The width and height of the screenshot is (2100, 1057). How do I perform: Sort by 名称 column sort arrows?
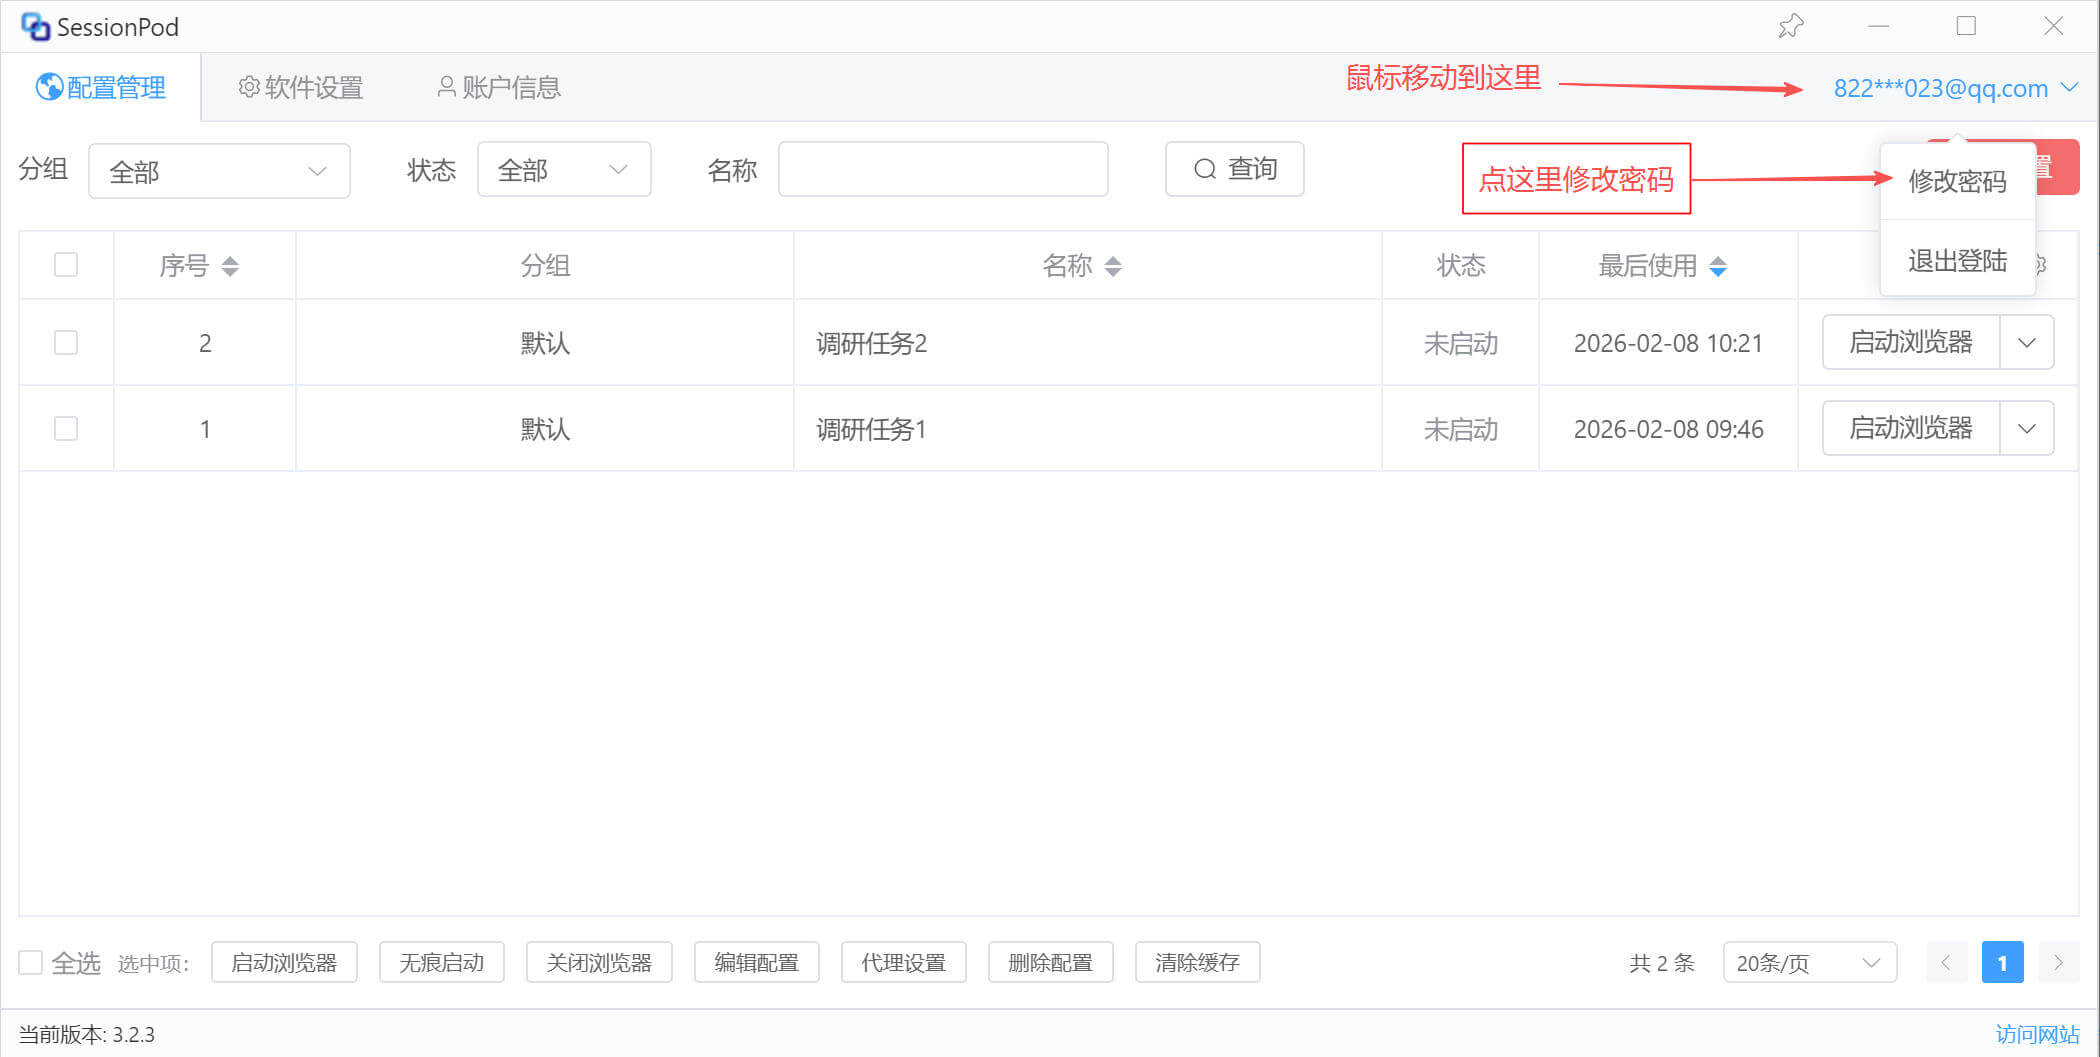1113,266
